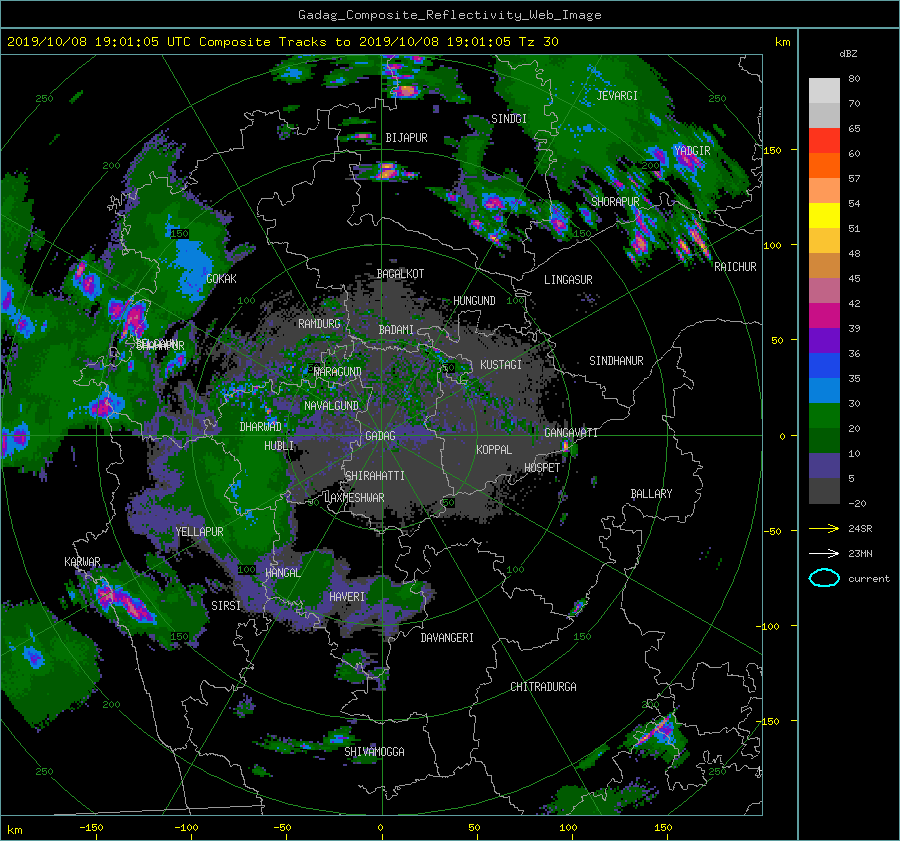
Task: Click the BAGALKOT city label
Action: pyautogui.click(x=400, y=274)
